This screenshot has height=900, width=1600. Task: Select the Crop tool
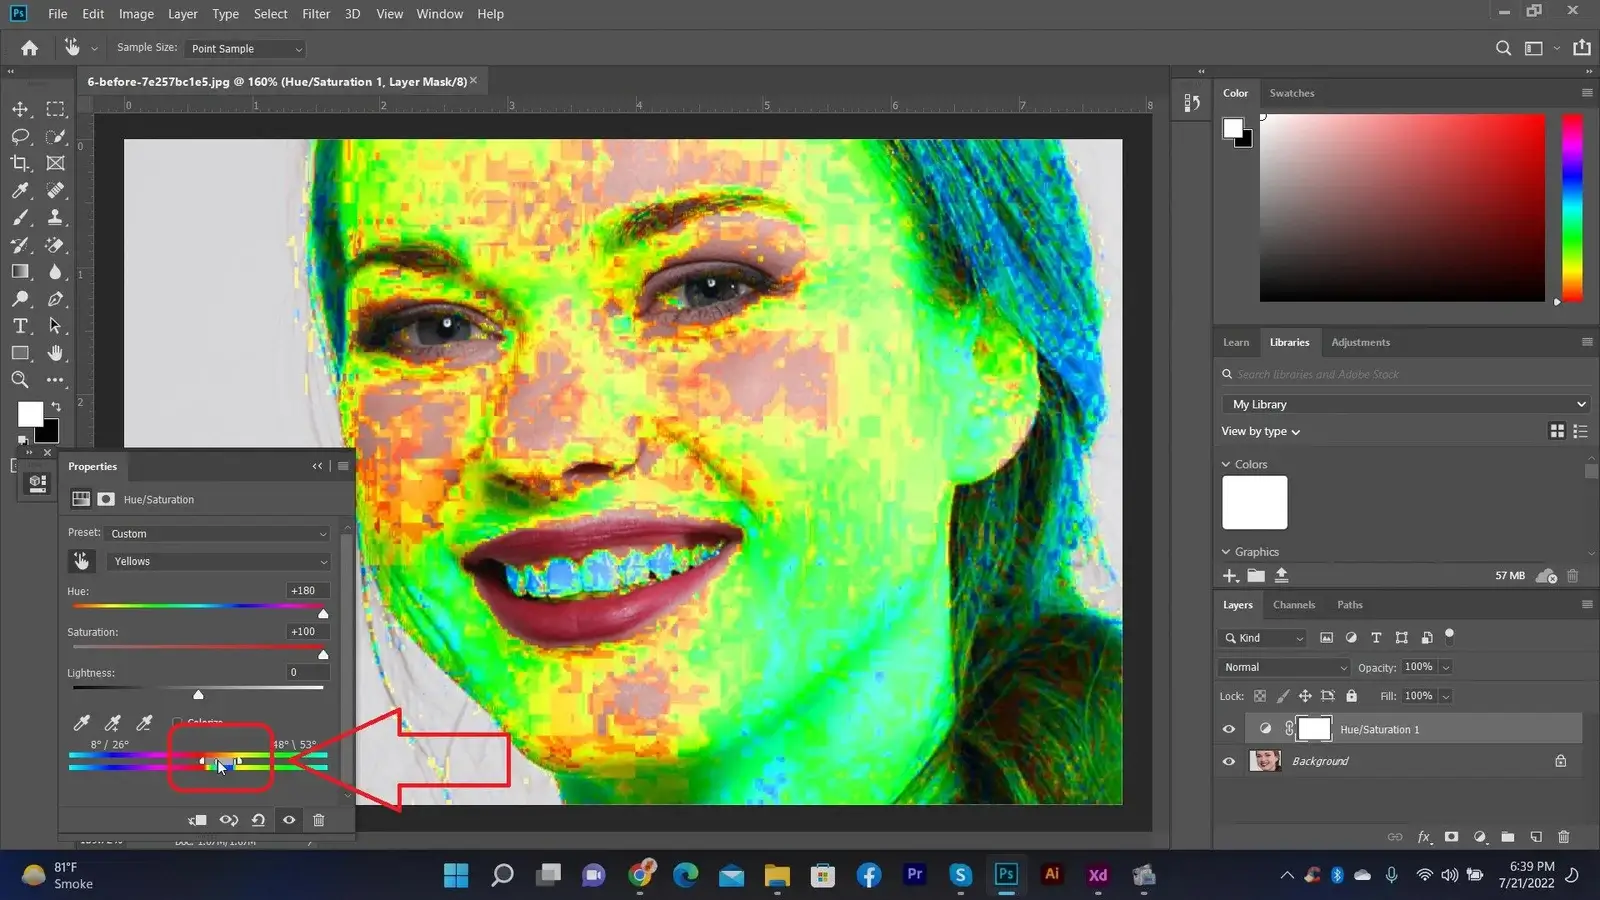pyautogui.click(x=20, y=163)
